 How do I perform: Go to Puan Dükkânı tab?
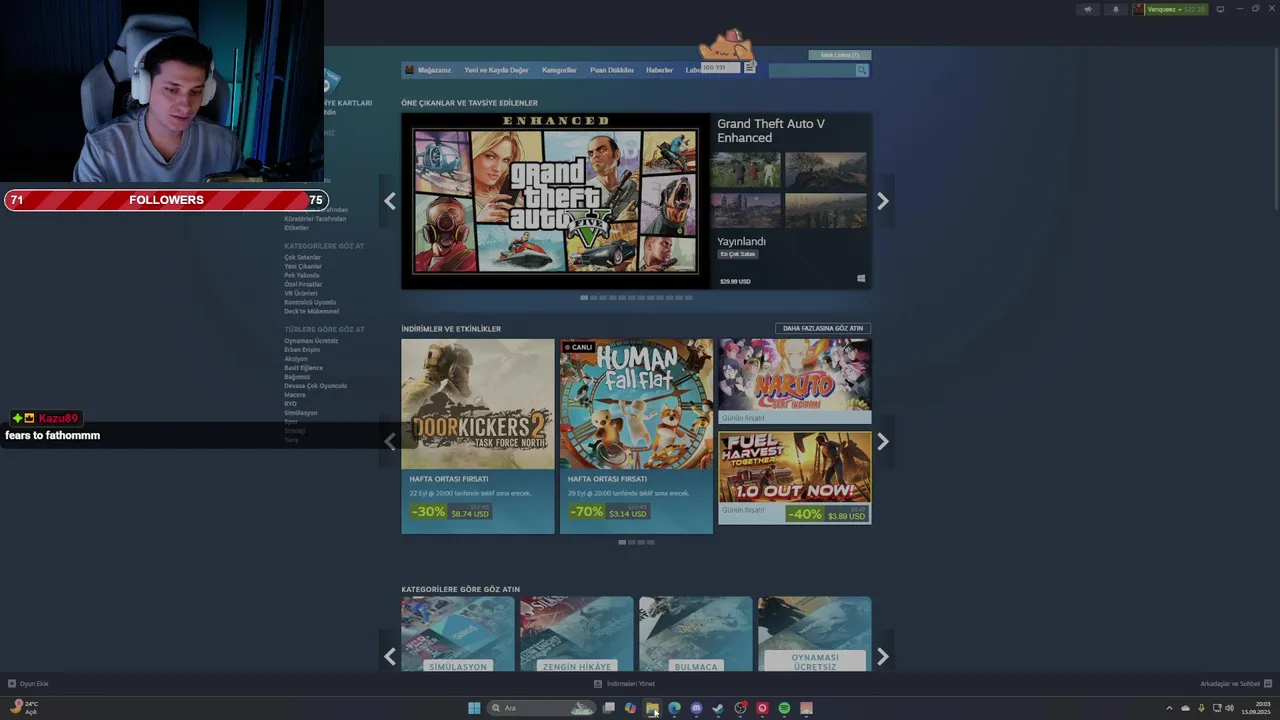612,70
